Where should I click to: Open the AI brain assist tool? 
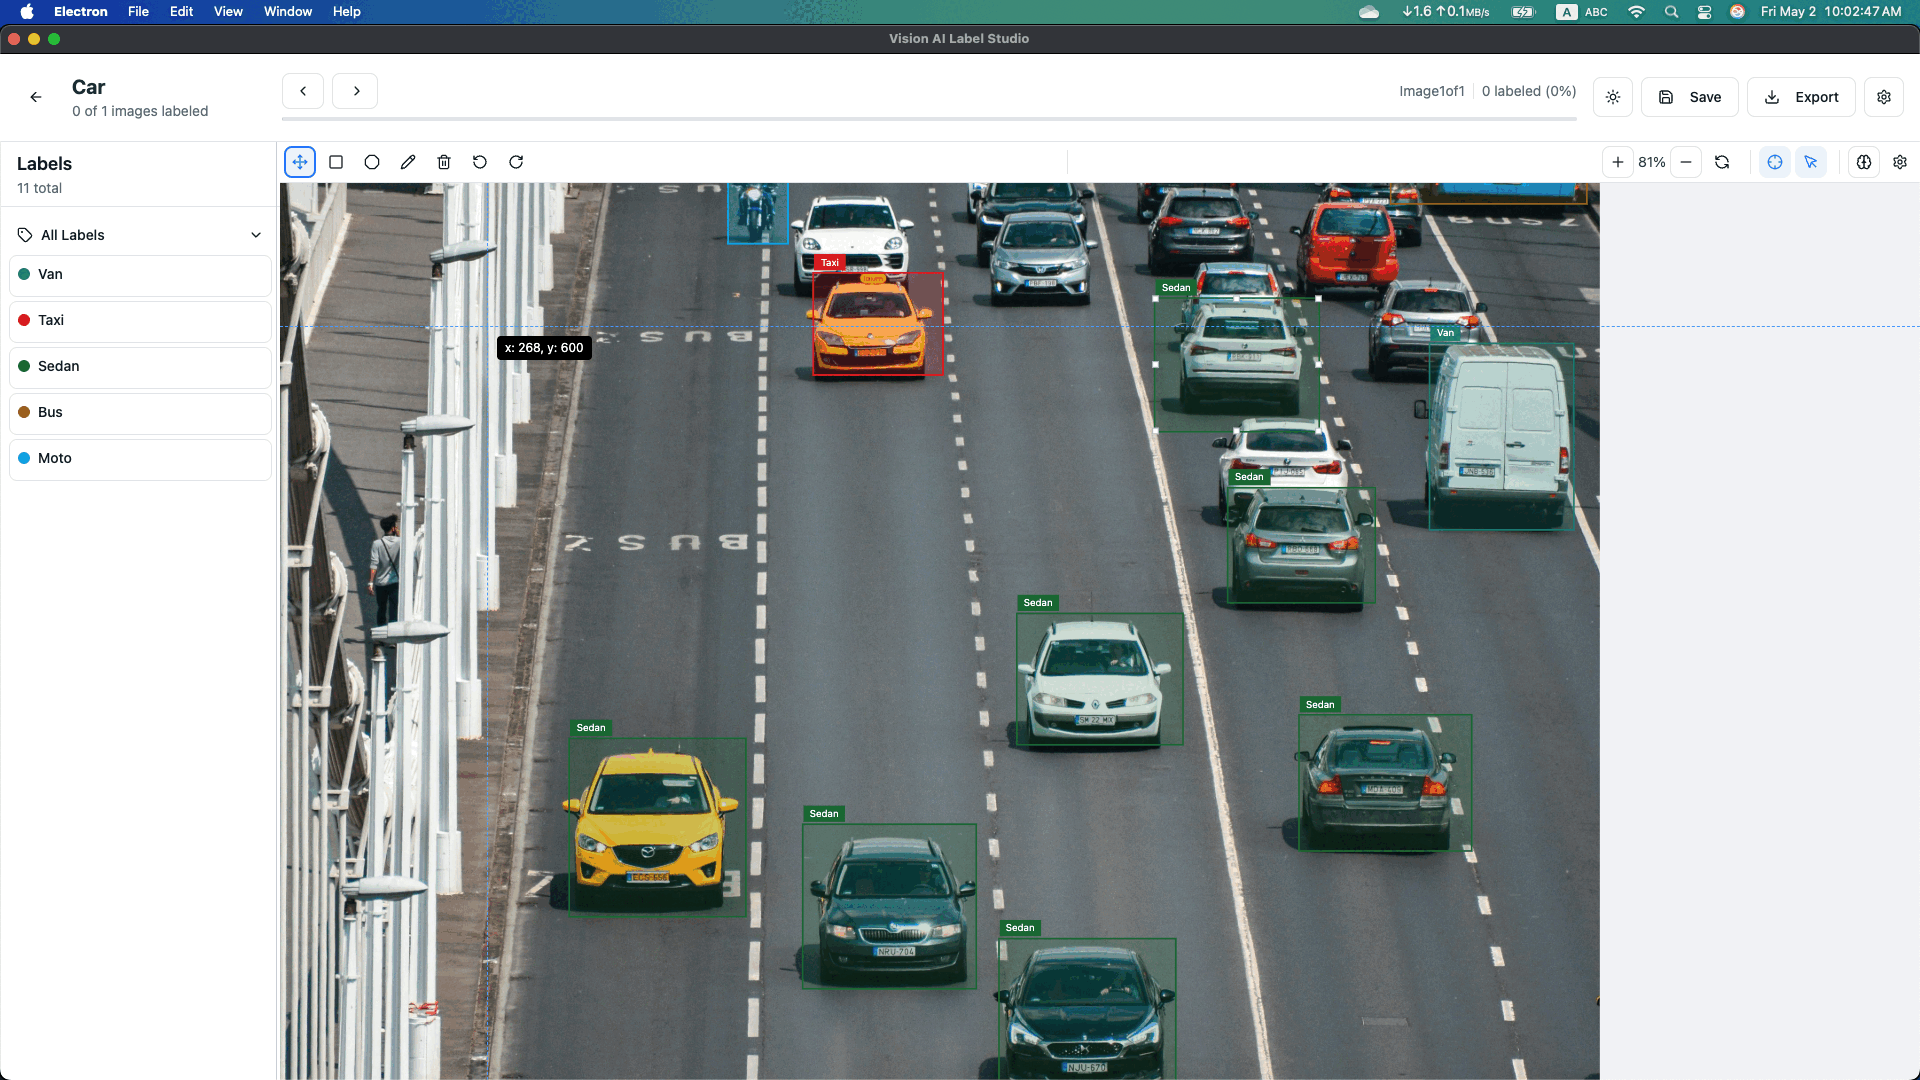tap(1864, 162)
